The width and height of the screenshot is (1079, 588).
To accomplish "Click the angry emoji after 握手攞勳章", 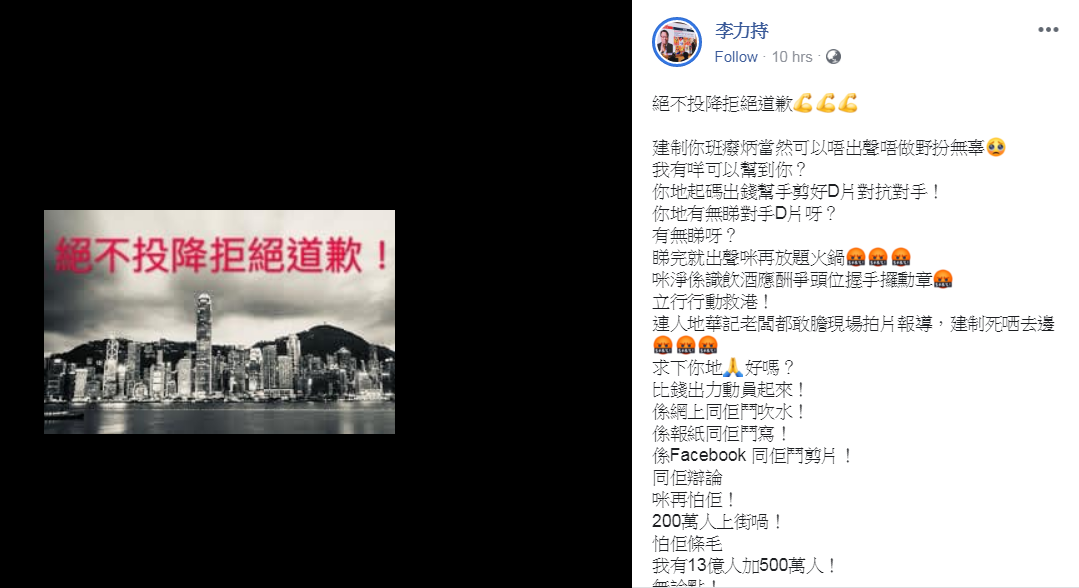I will [x=943, y=280].
